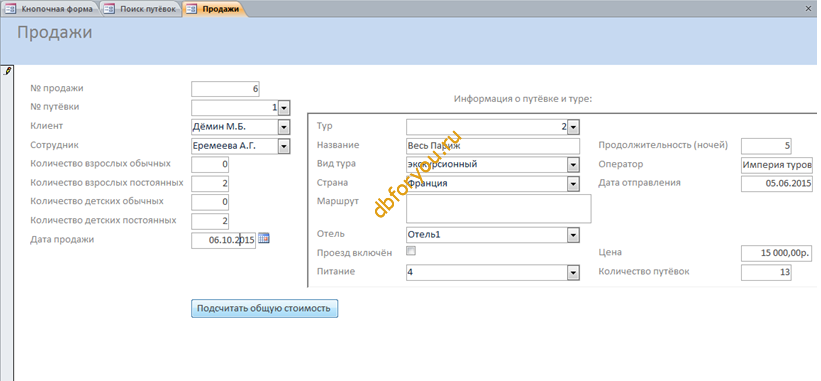Switch to the Кнопочная форма tab
The height and width of the screenshot is (381, 821).
(50, 9)
